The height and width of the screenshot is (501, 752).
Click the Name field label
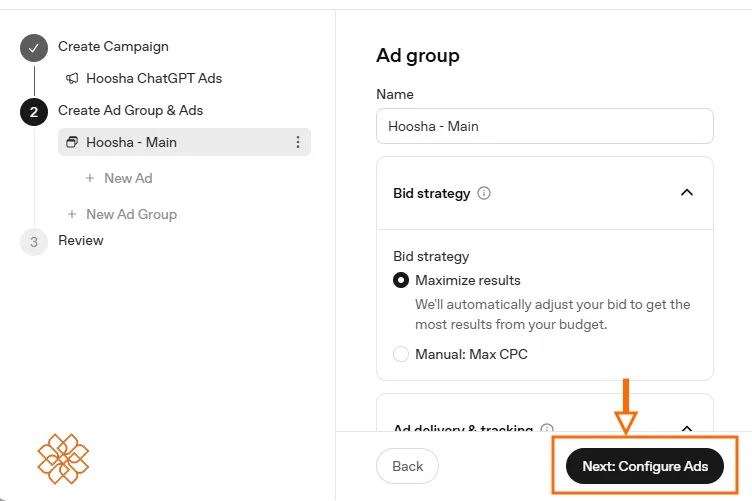pyautogui.click(x=395, y=94)
